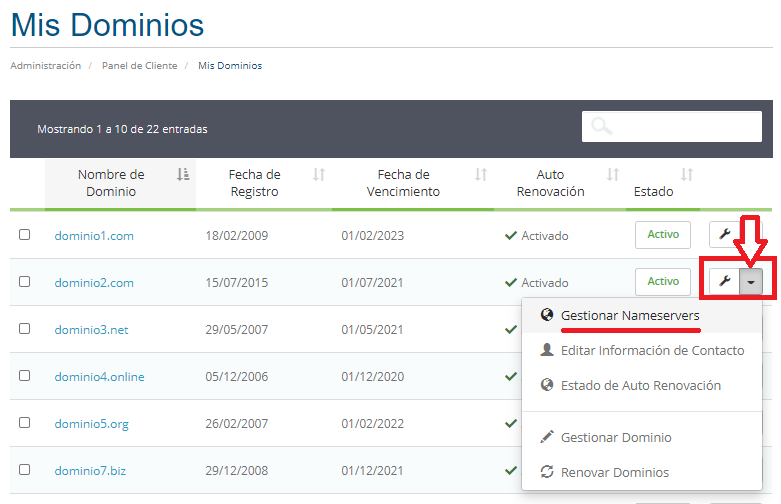Click registration date 18/02/2009
The image size is (781, 504).
pos(237,236)
